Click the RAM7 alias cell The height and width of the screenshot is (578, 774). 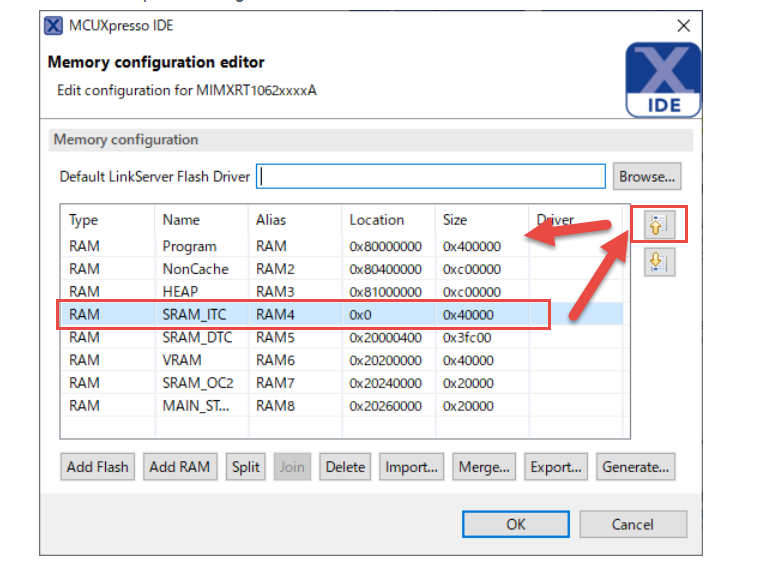[x=275, y=383]
